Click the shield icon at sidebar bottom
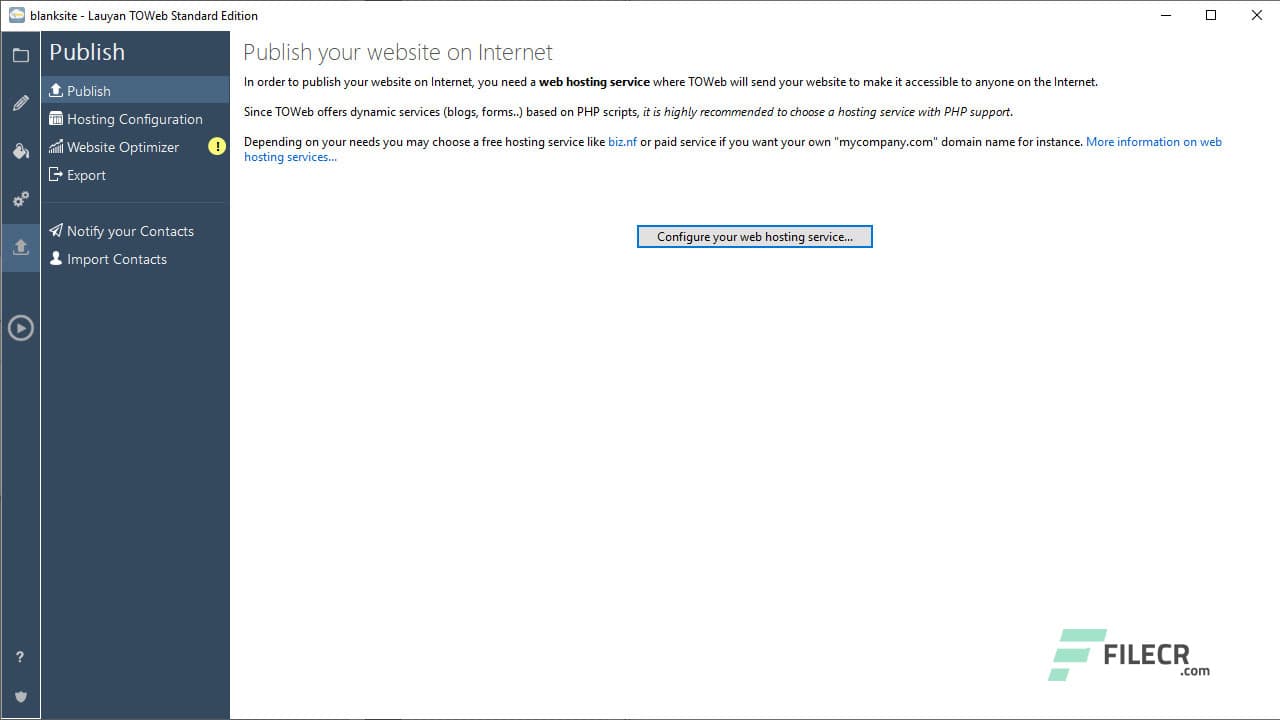Screen dimensions: 1280x720 coord(20,697)
